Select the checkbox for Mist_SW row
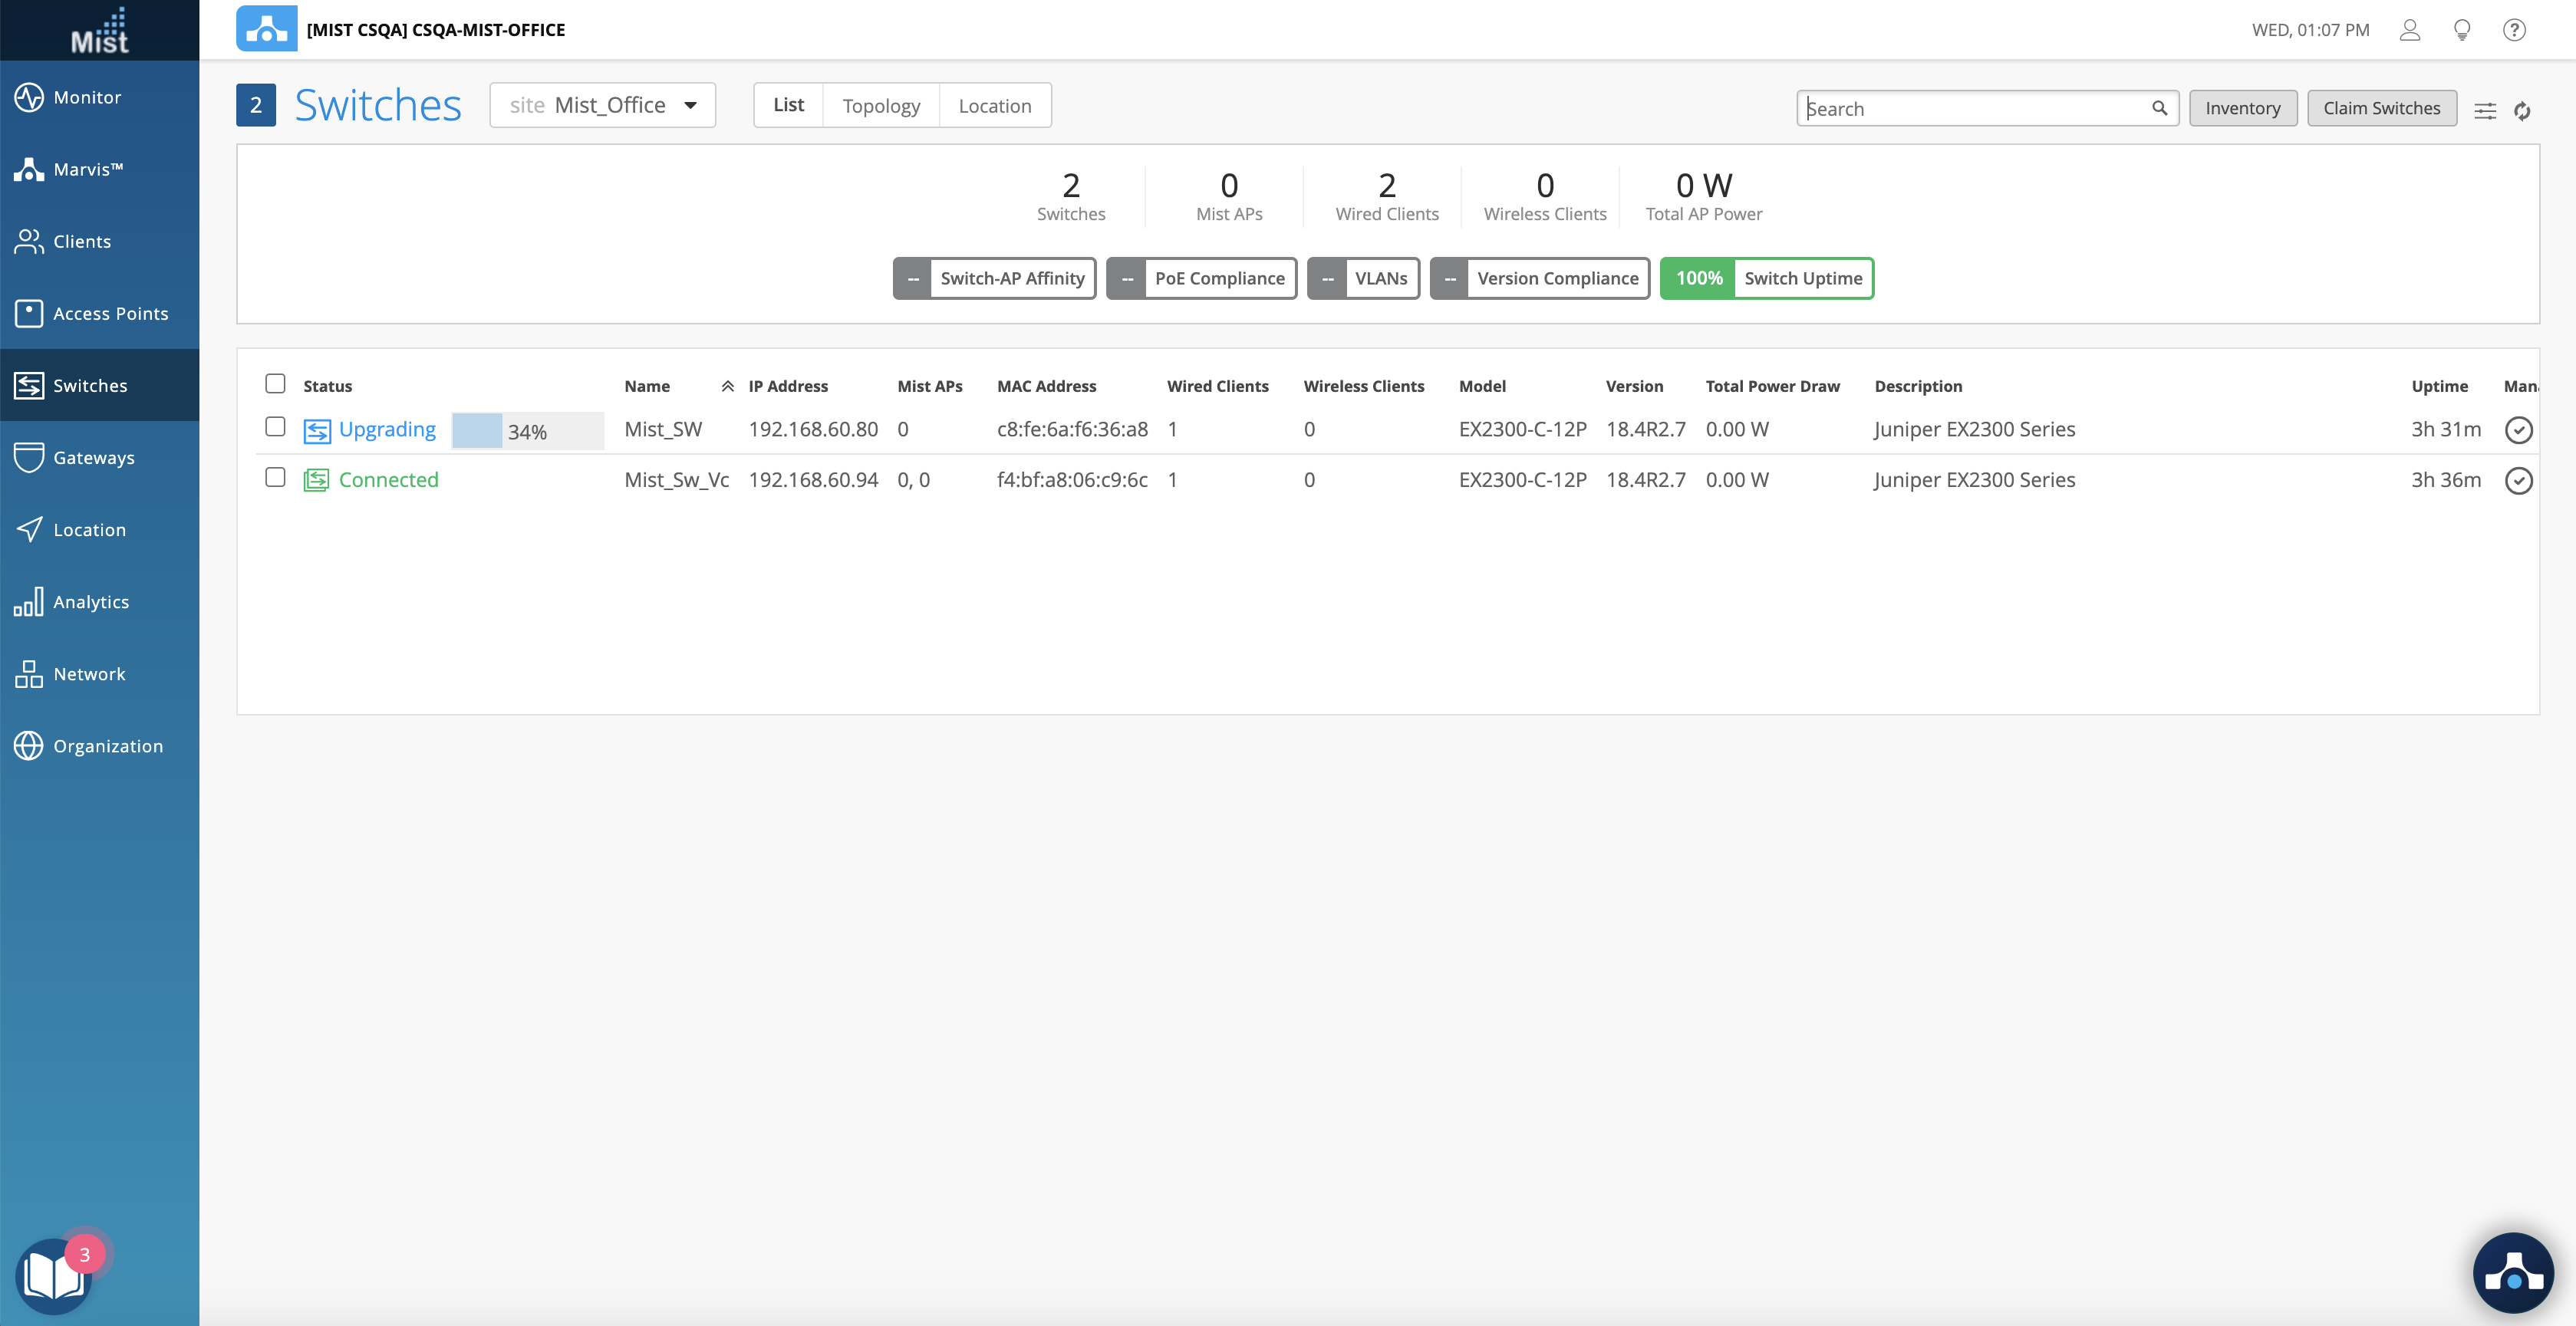This screenshot has width=2576, height=1326. click(275, 427)
